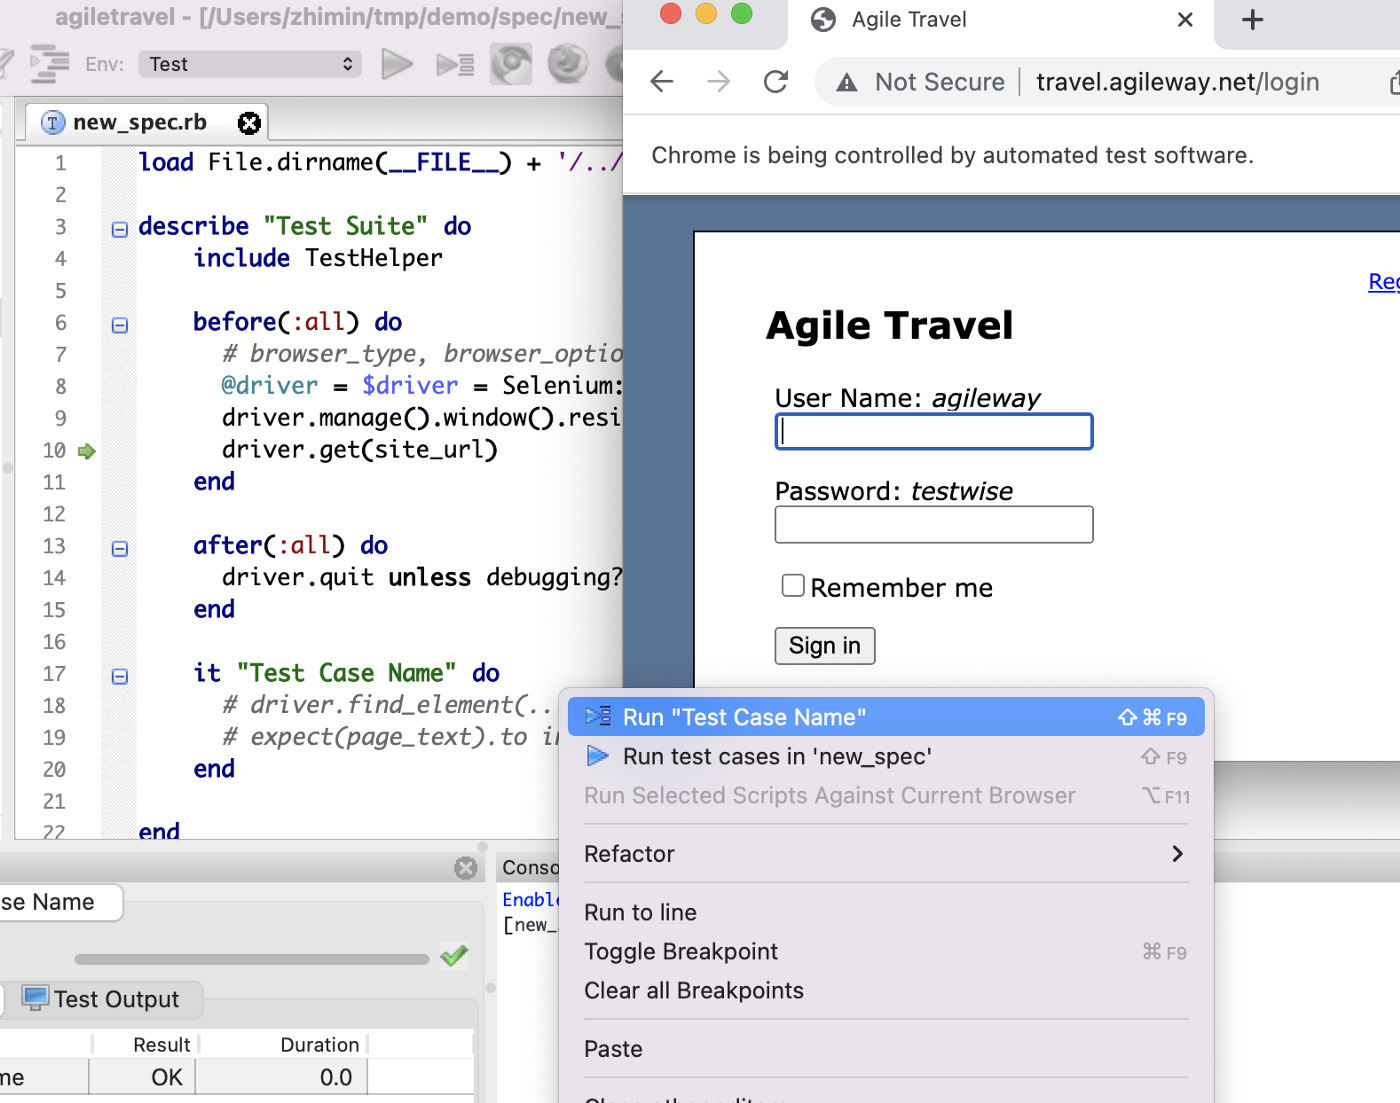
Task: Click the green arrow marker on line 10
Action: [x=87, y=451]
